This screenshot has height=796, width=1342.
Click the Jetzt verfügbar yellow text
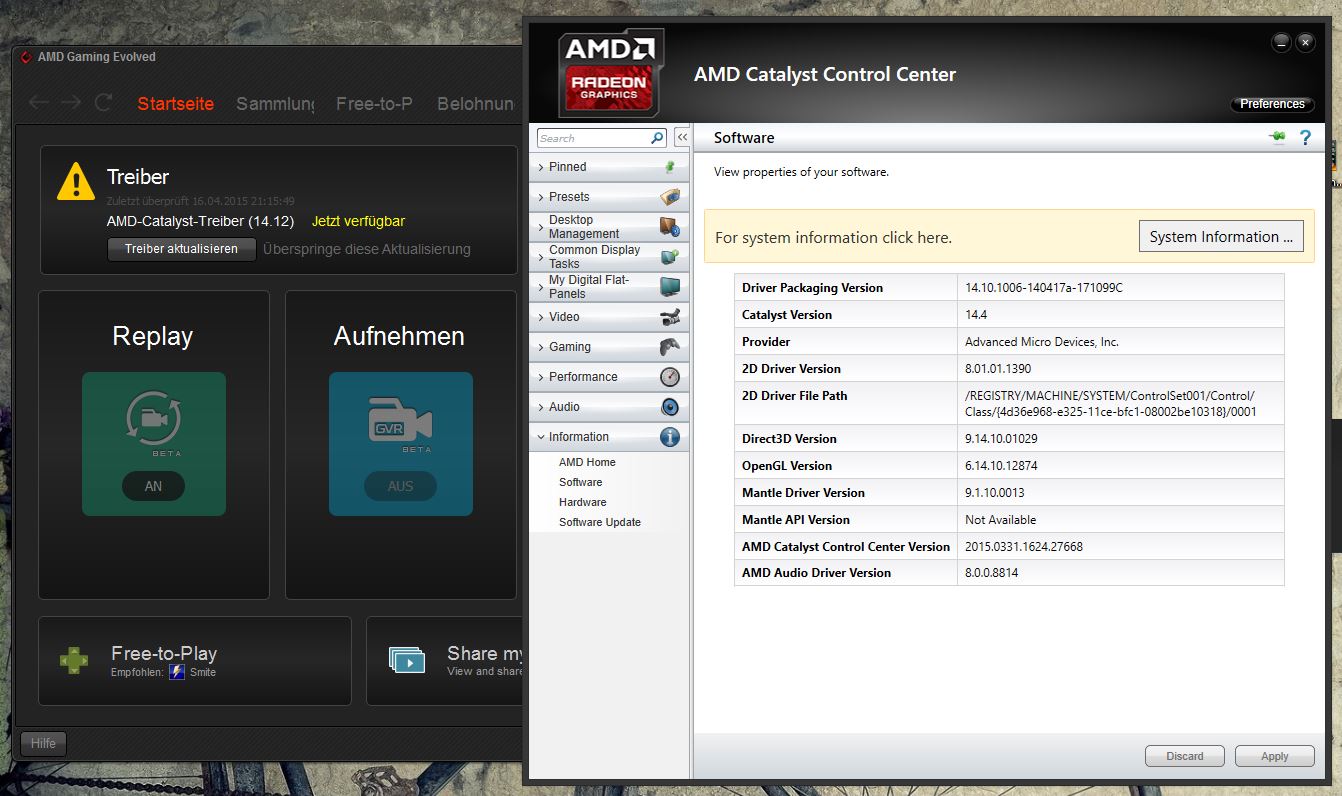click(x=359, y=221)
